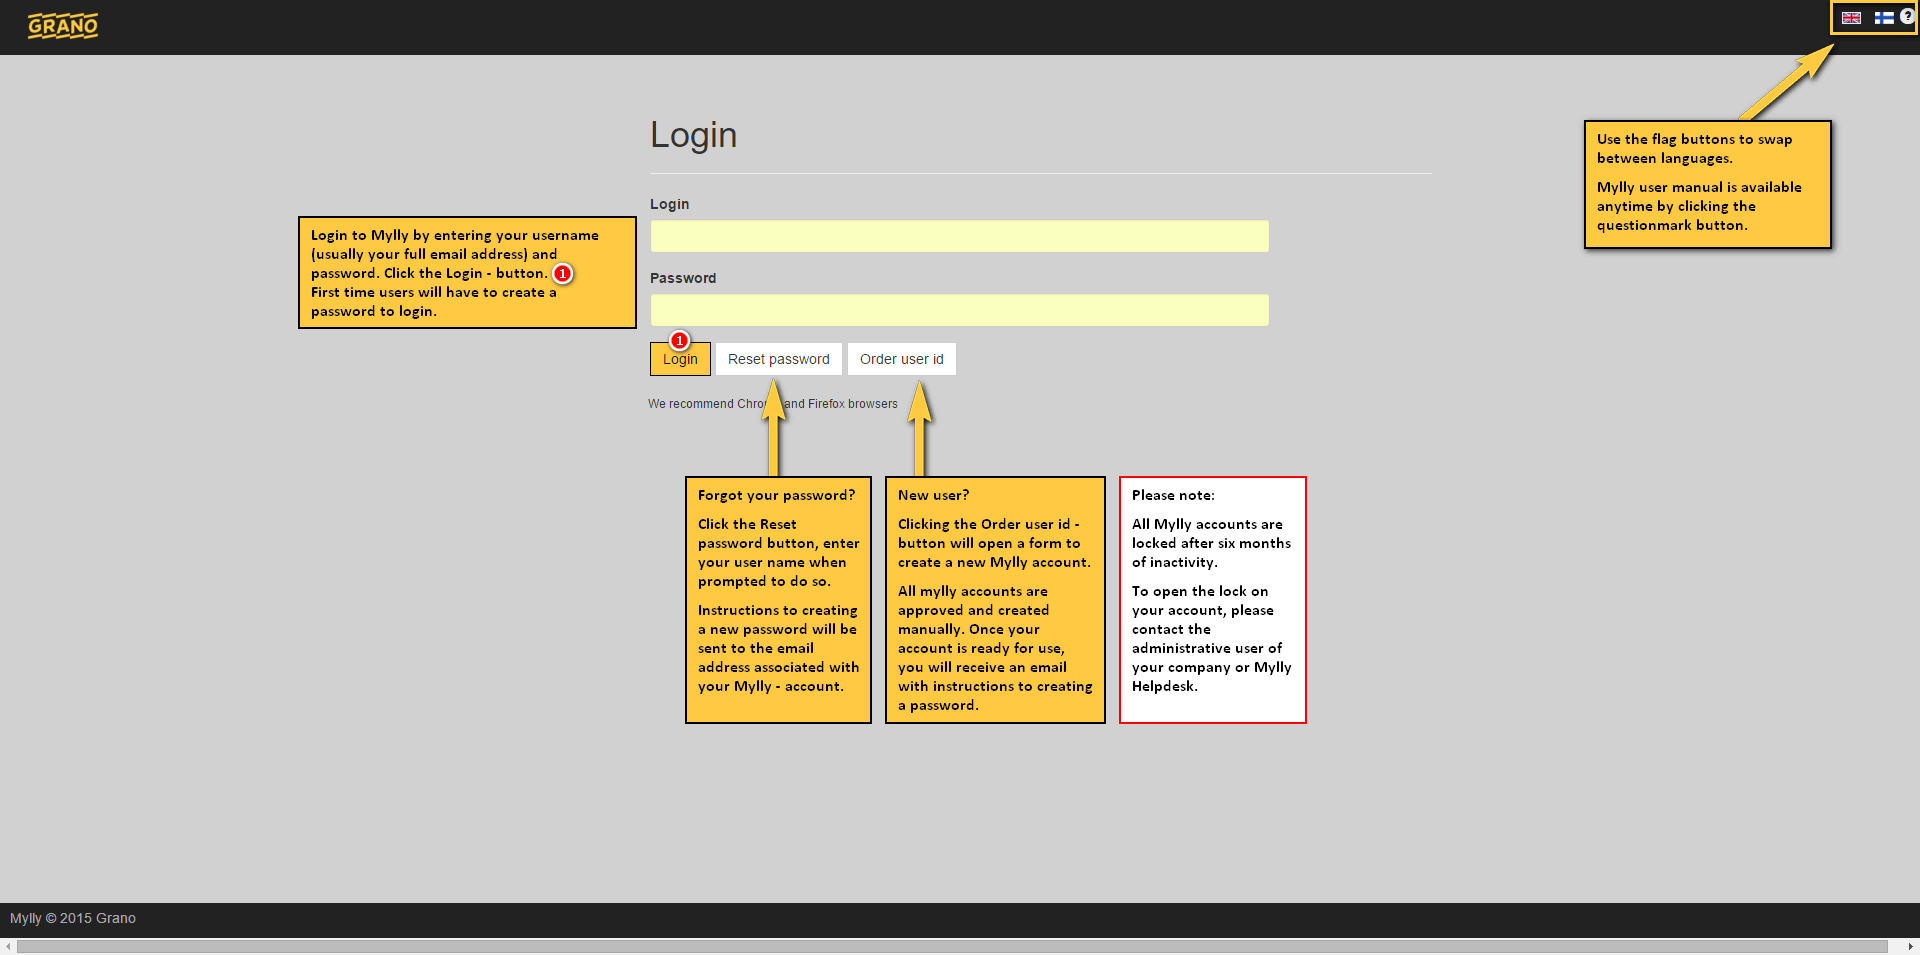This screenshot has width=1920, height=955.
Task: Click the Reset password button
Action: [778, 359]
